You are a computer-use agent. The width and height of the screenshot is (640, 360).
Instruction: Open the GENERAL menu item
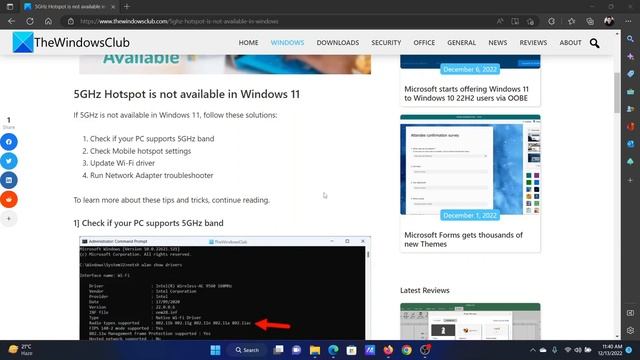click(x=461, y=42)
